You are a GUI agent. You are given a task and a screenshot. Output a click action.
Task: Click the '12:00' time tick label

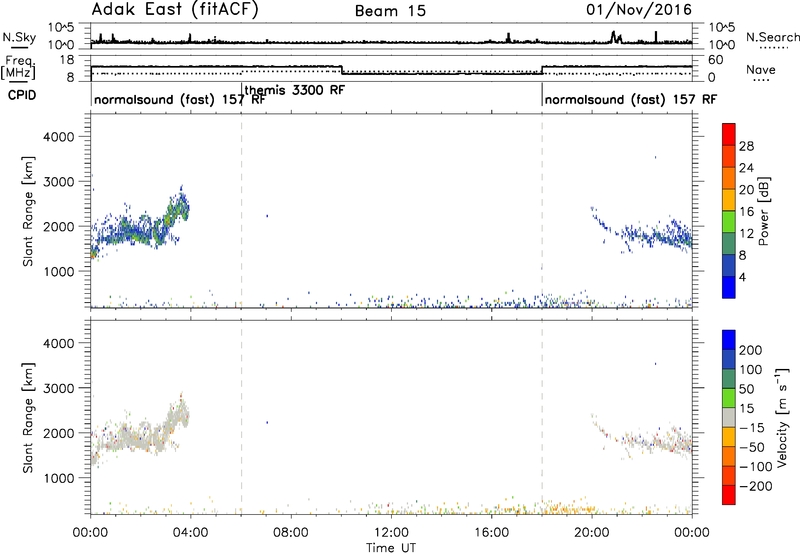pos(391,533)
